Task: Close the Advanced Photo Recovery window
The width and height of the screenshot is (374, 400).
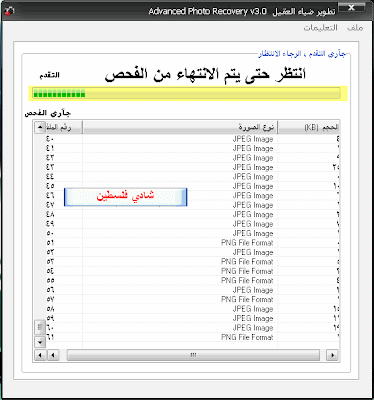Action: click(351, 8)
